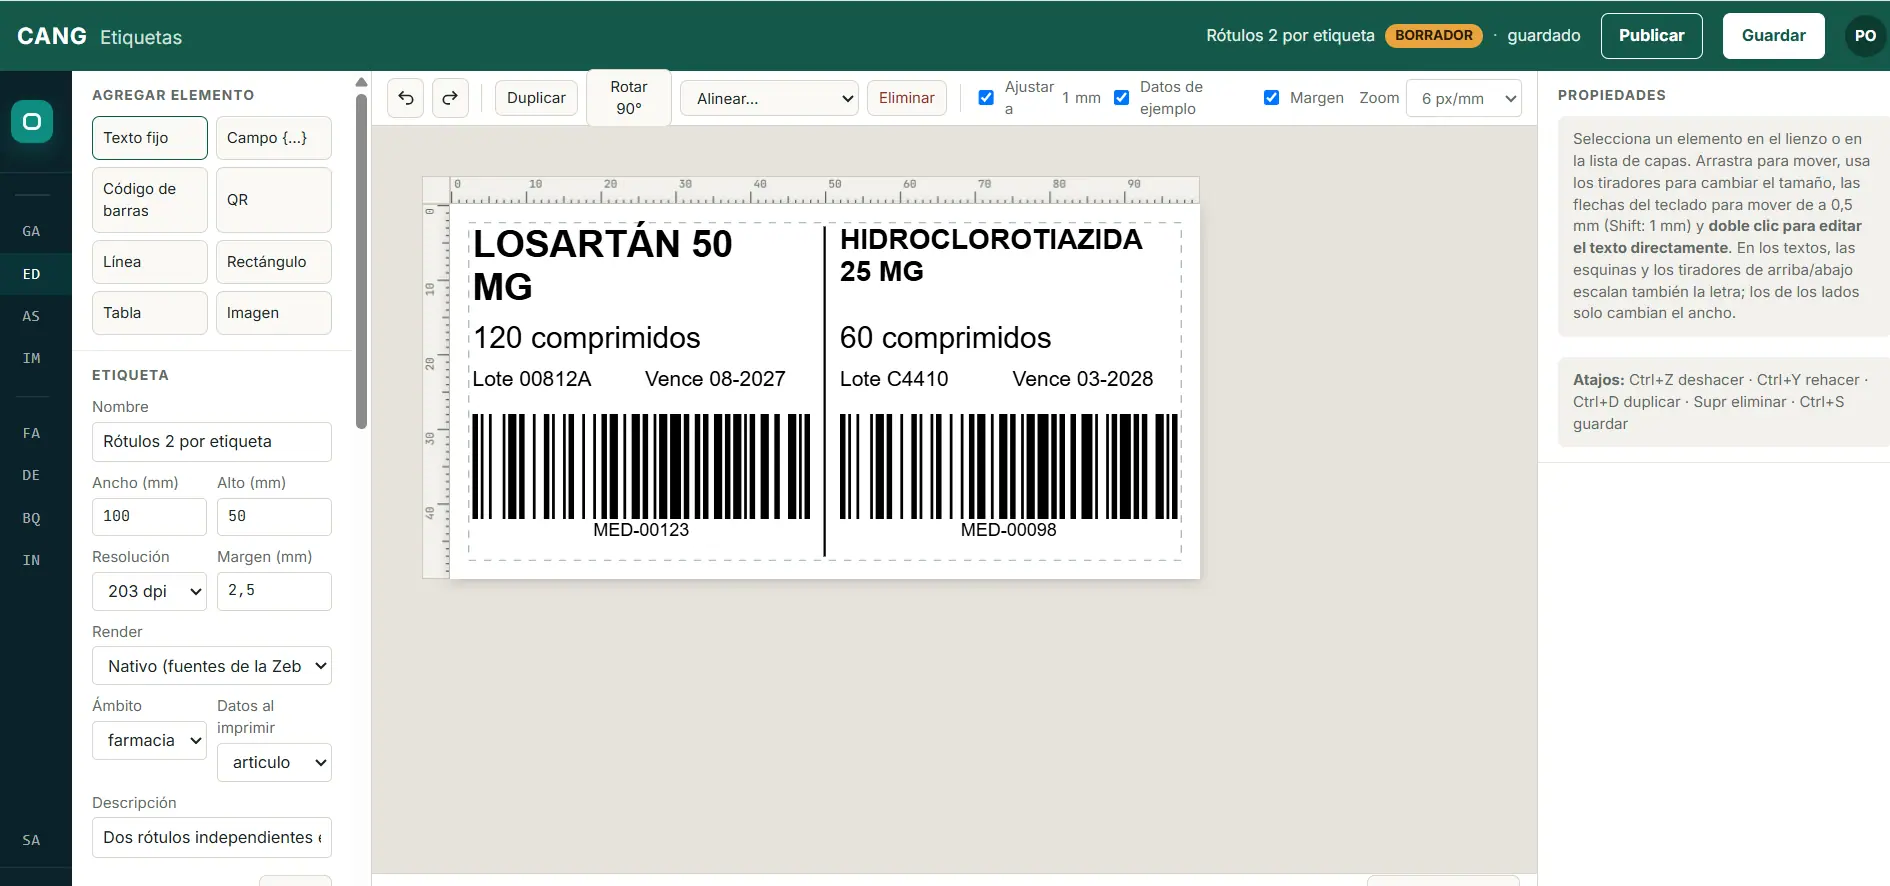Open the Ámbito farmacia dropdown
The image size is (1890, 886).
(x=149, y=740)
